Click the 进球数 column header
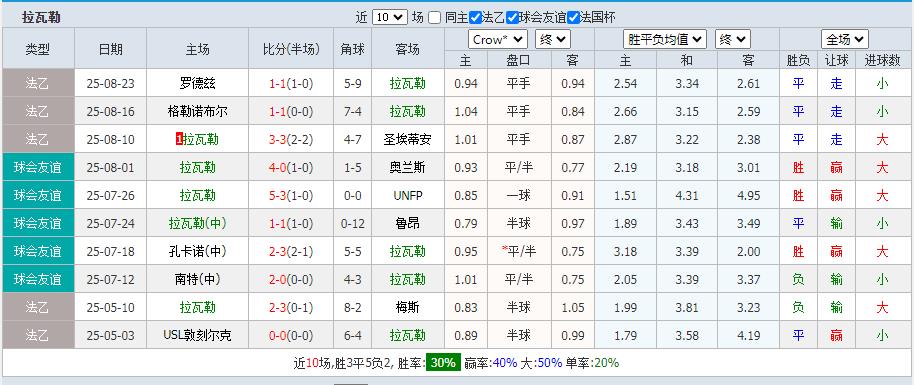This screenshot has width=914, height=385. click(883, 60)
